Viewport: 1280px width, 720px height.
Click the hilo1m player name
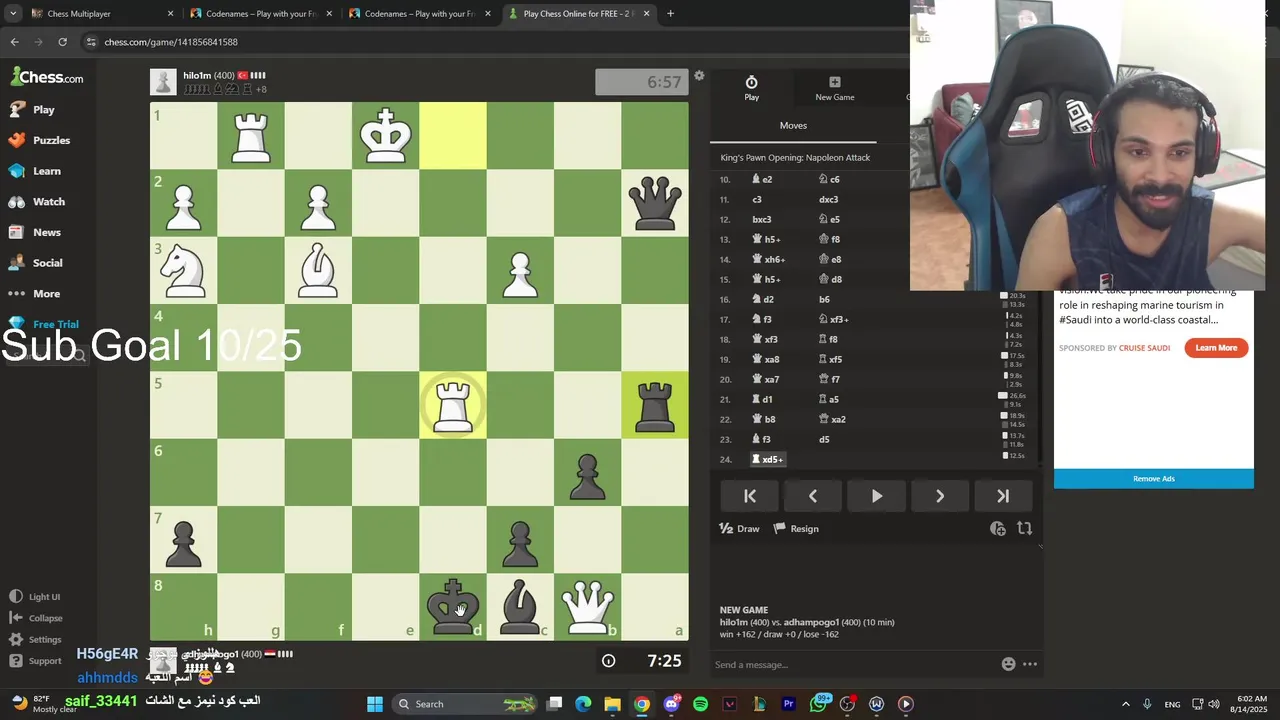point(197,76)
